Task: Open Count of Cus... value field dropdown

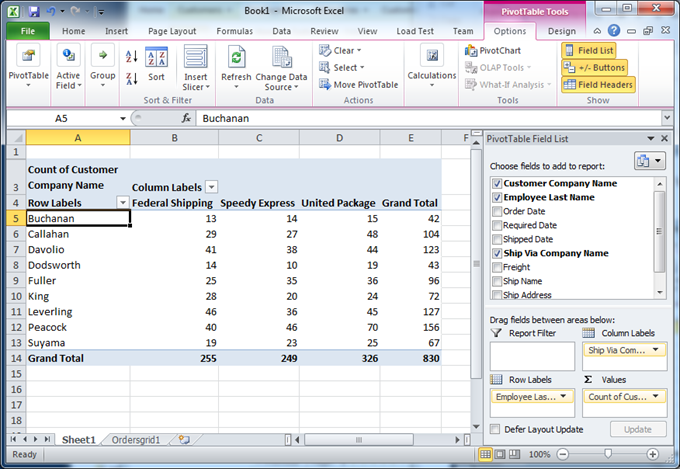Action: pyautogui.click(x=655, y=396)
